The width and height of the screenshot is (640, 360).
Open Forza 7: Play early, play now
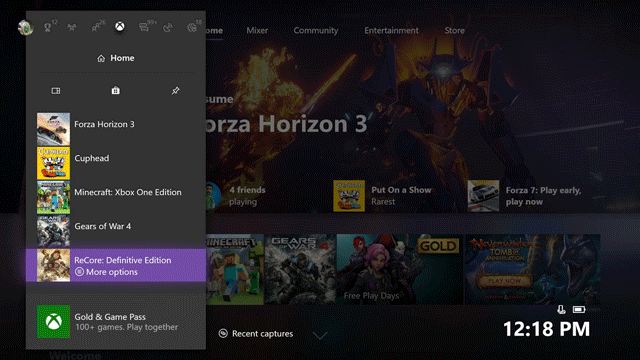pos(524,196)
